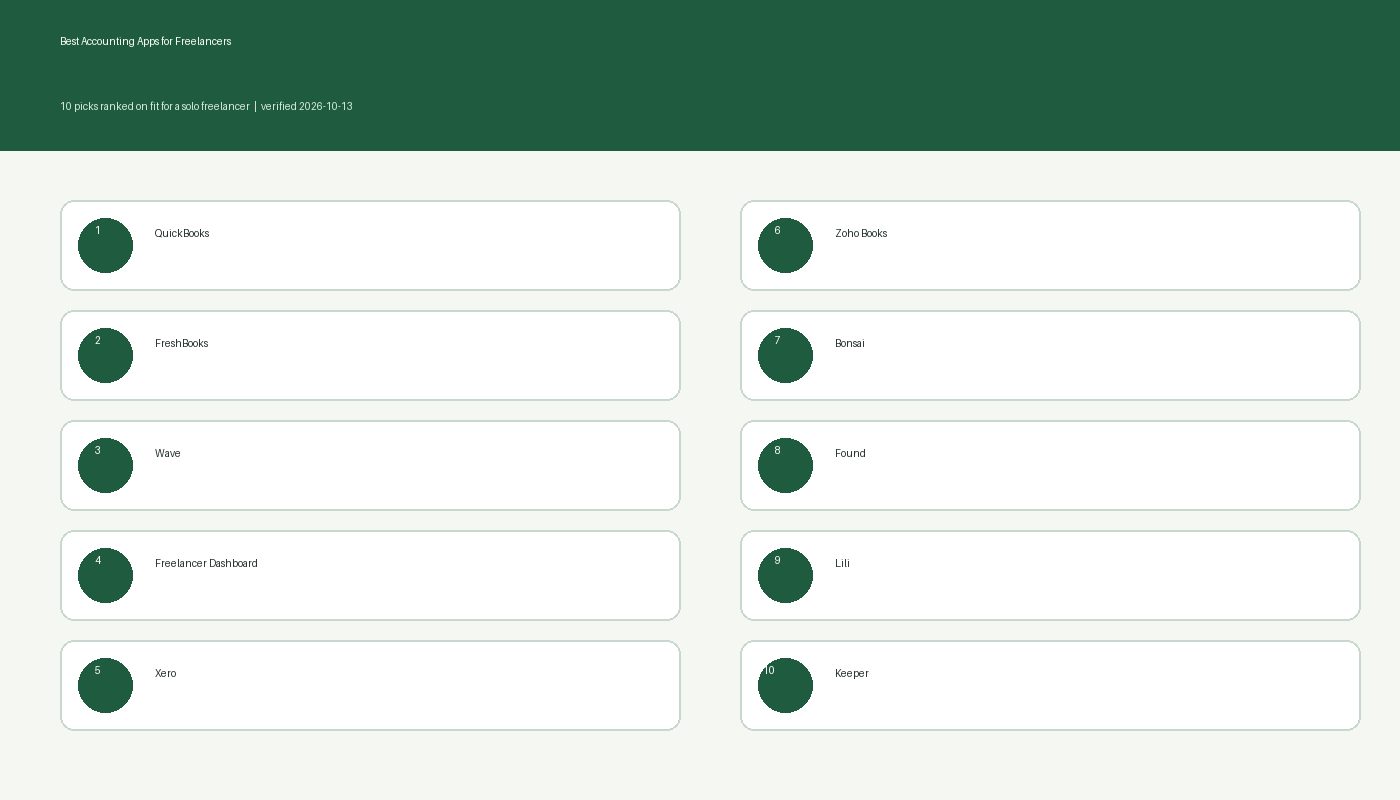Select the Xero entry name
Screen dimensions: 1400x800
pyautogui.click(x=166, y=673)
